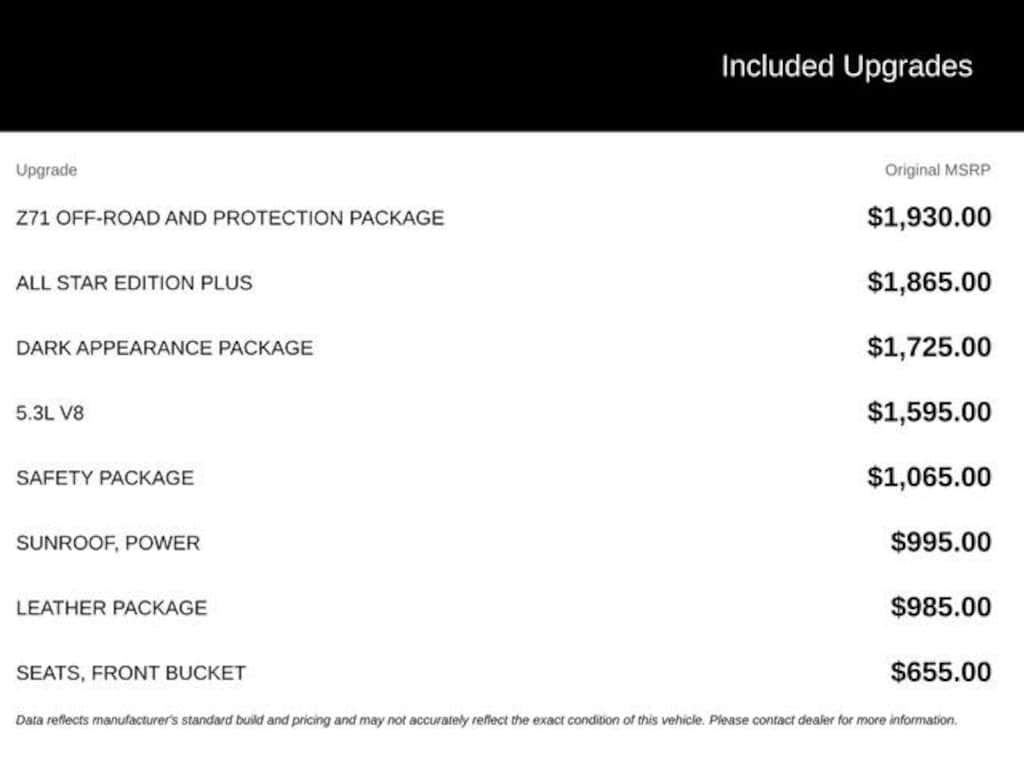
Task: Select the All Star Edition Plus upgrade
Action: point(134,283)
